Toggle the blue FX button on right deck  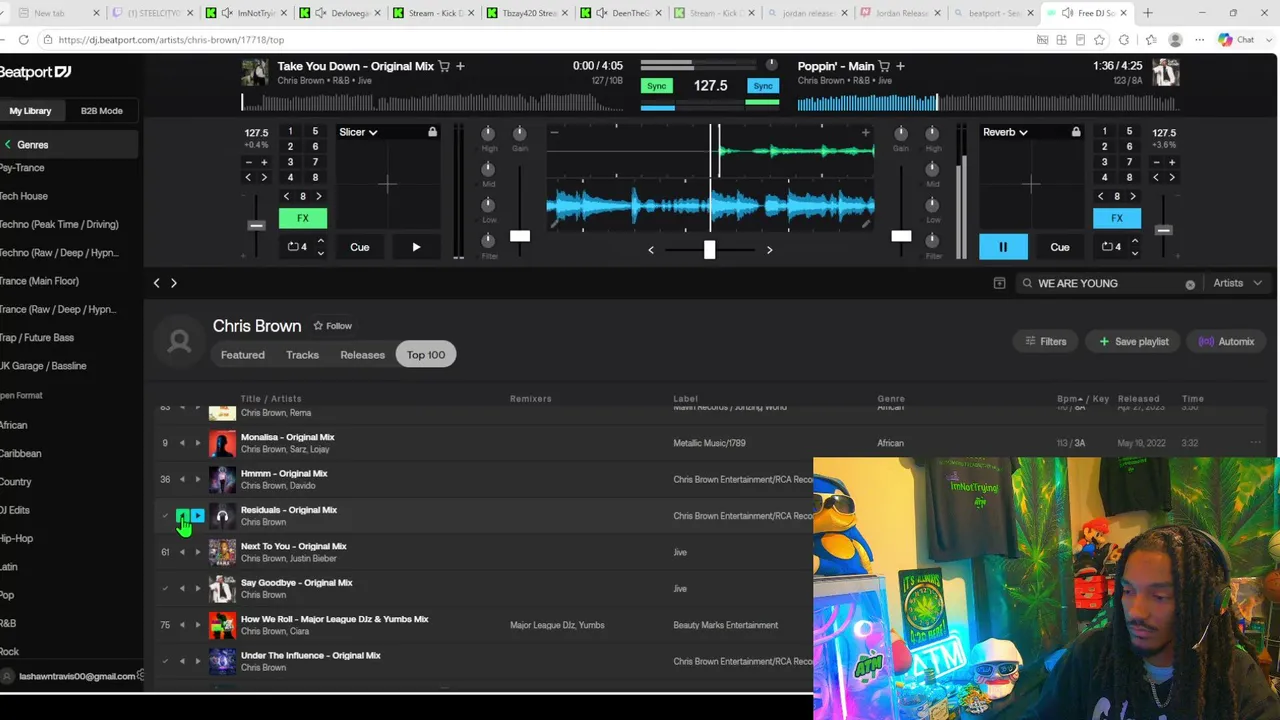pyautogui.click(x=1117, y=218)
